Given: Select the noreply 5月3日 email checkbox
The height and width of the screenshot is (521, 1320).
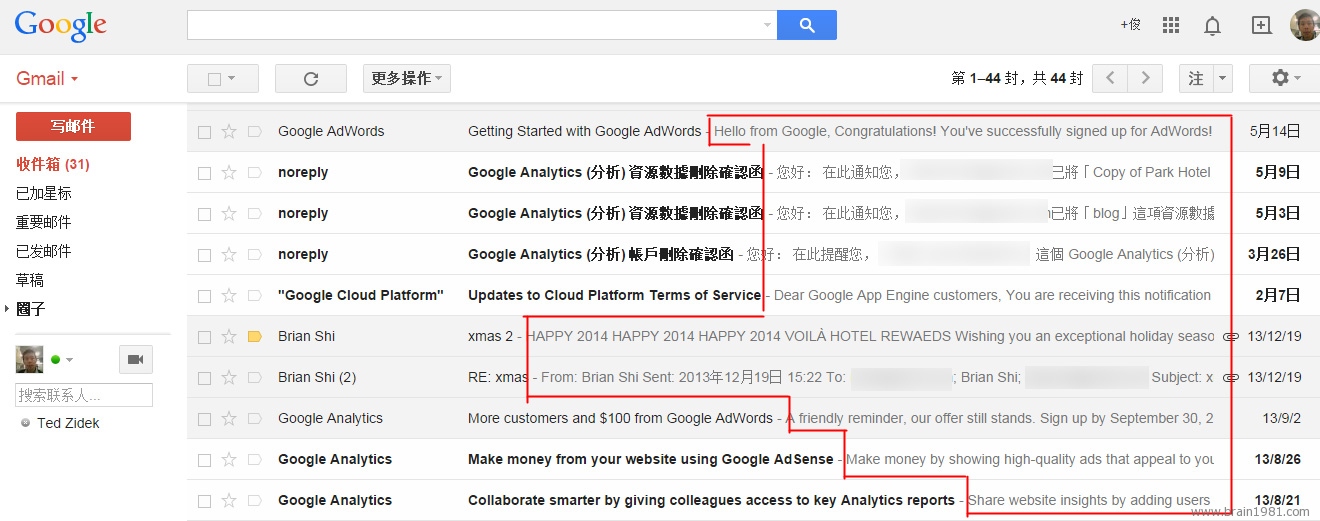Looking at the screenshot, I should coord(204,213).
